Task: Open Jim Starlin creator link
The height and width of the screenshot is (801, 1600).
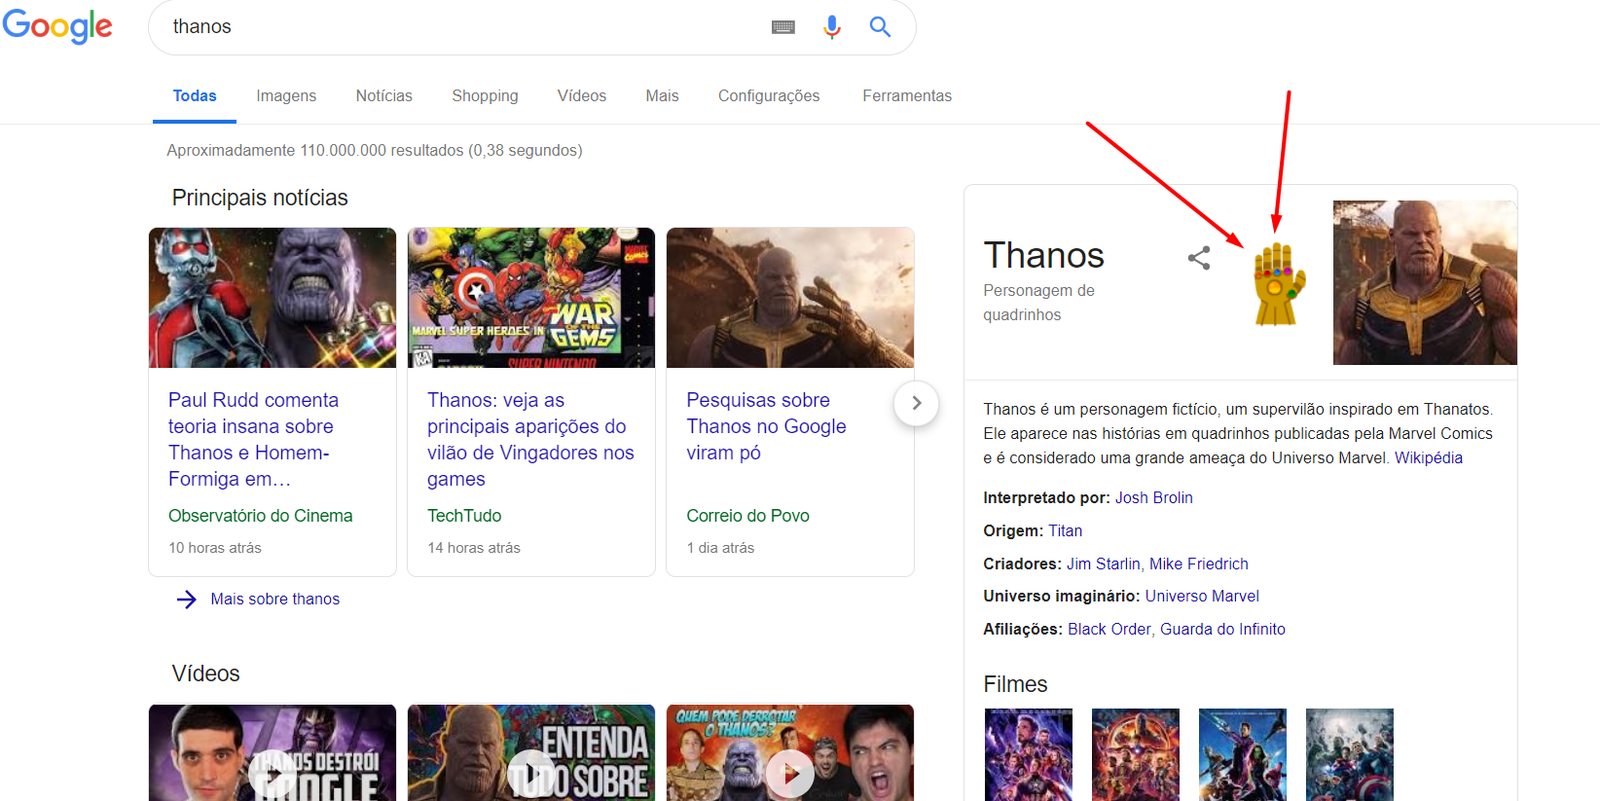Action: [1103, 564]
